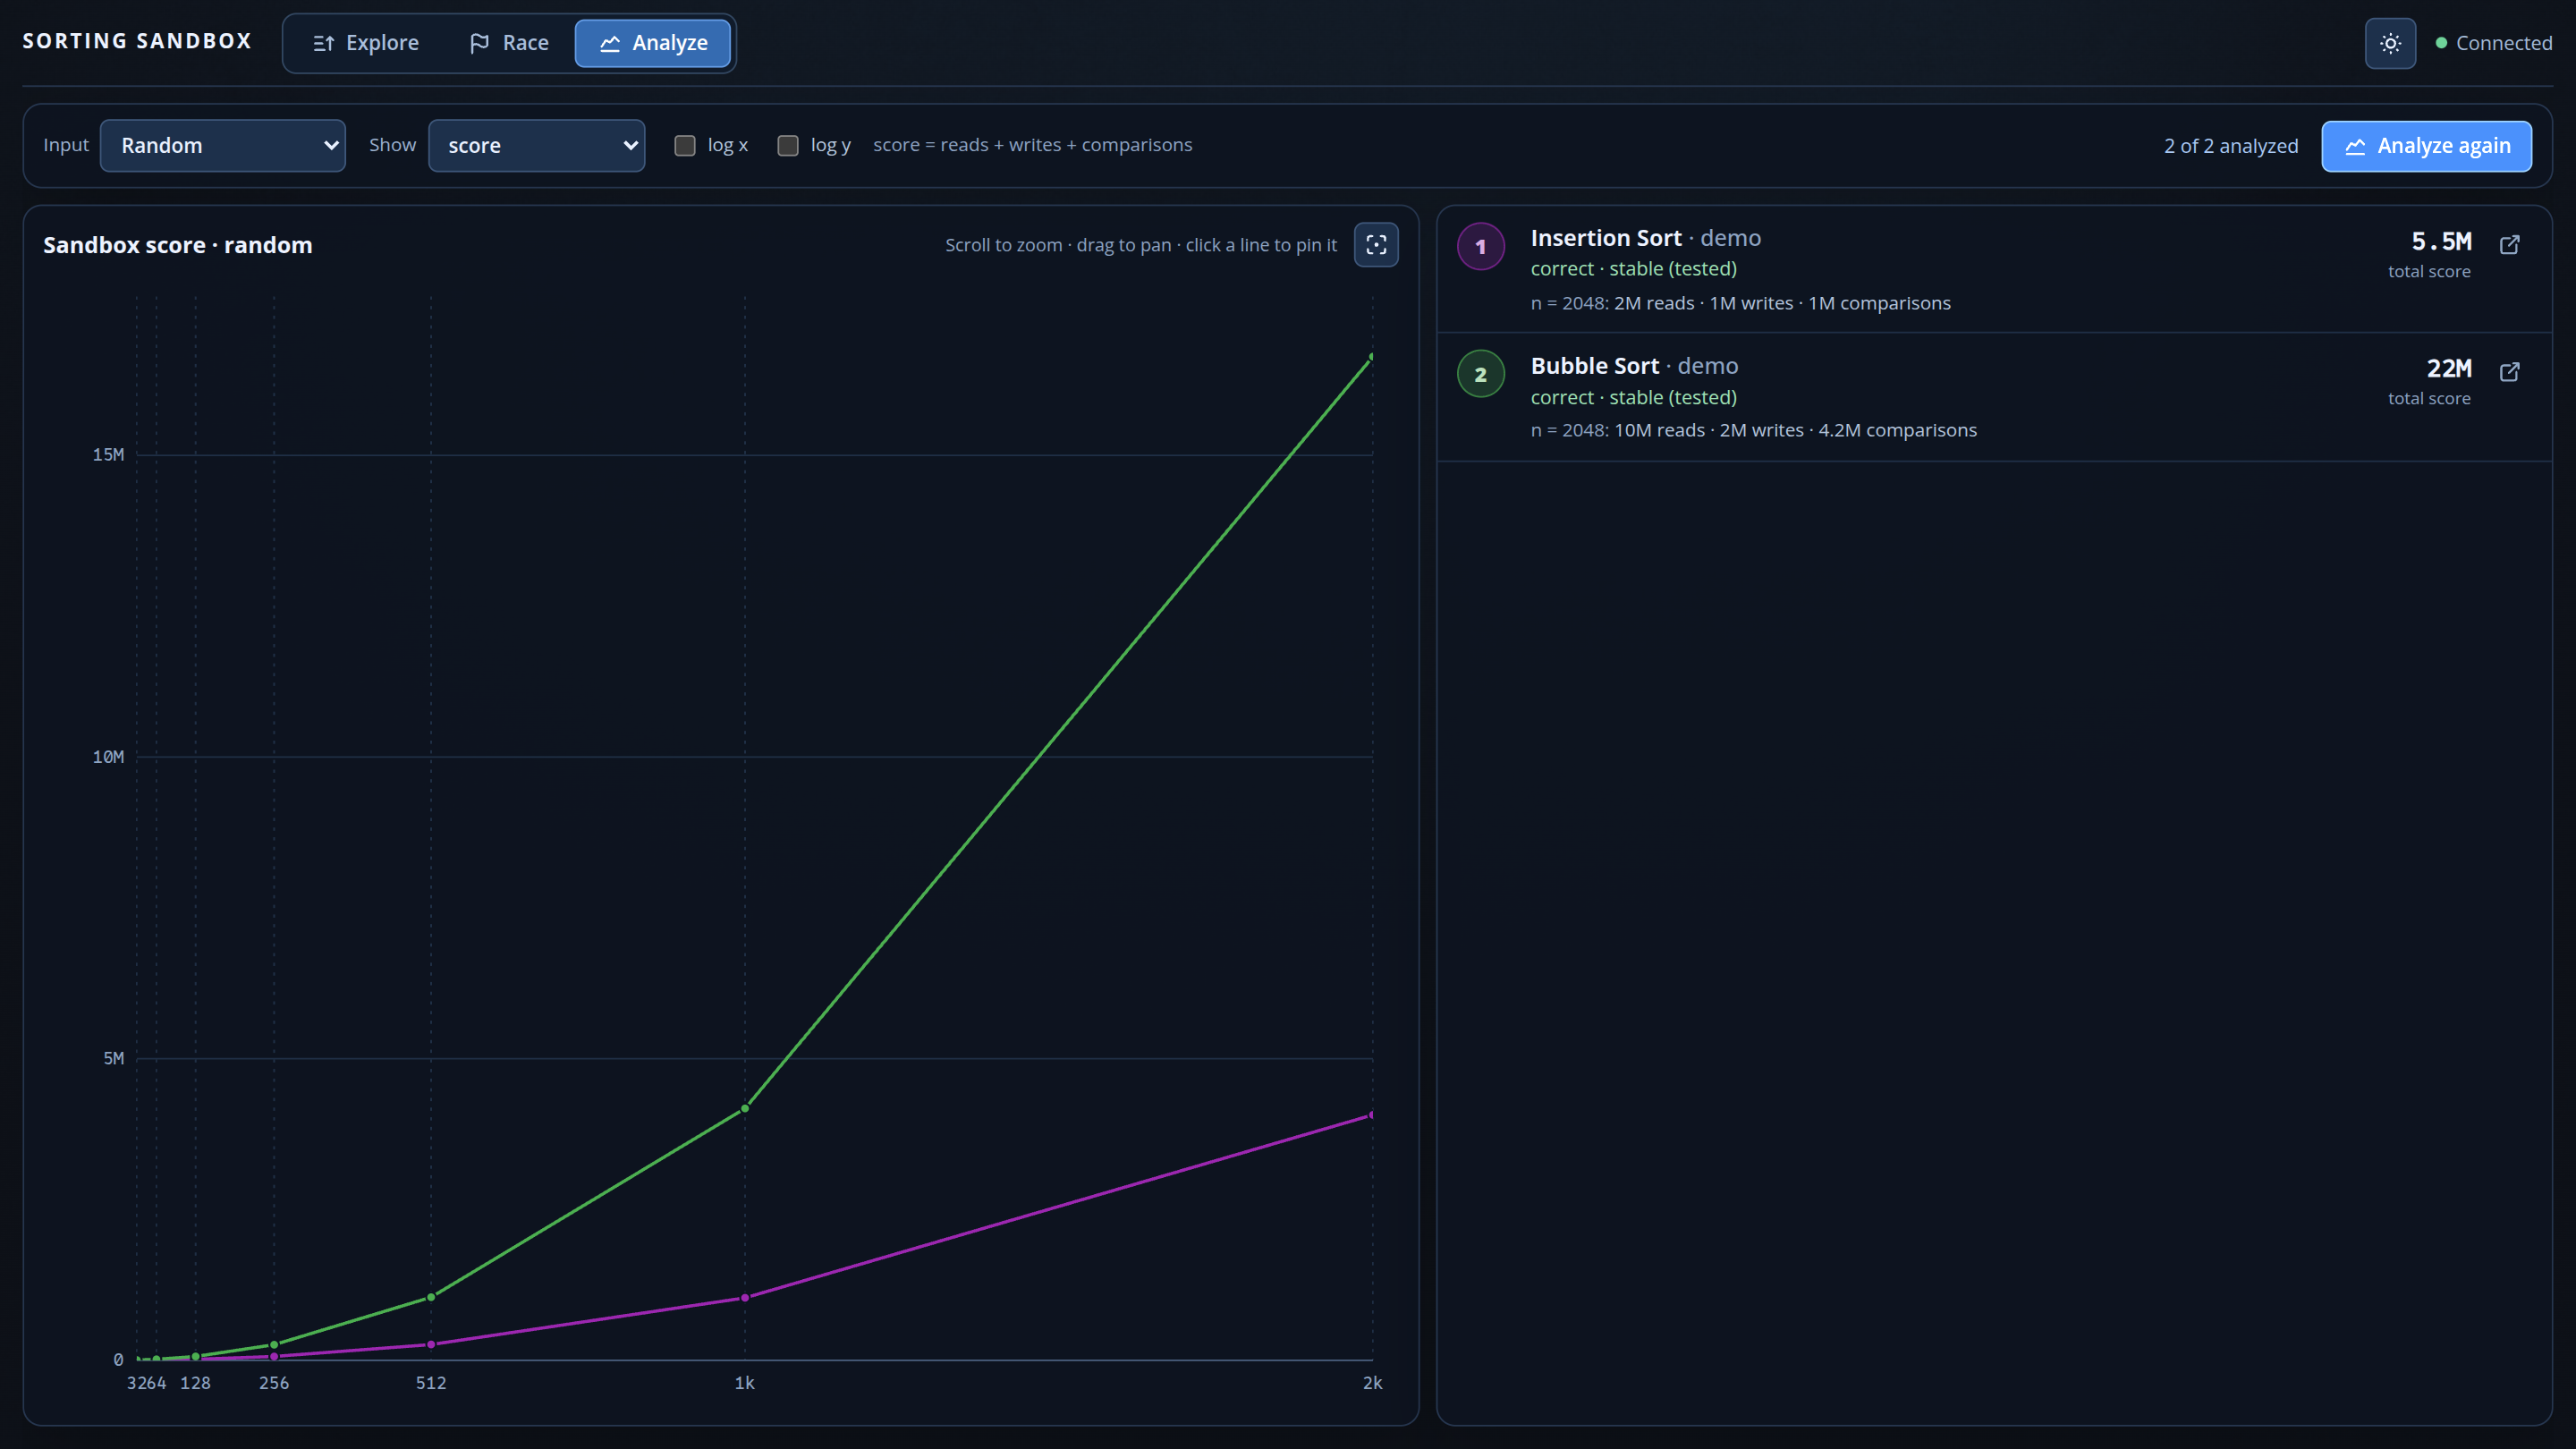Viewport: 2576px width, 1449px height.
Task: Open Insertion Sort external link icon
Action: [2510, 244]
